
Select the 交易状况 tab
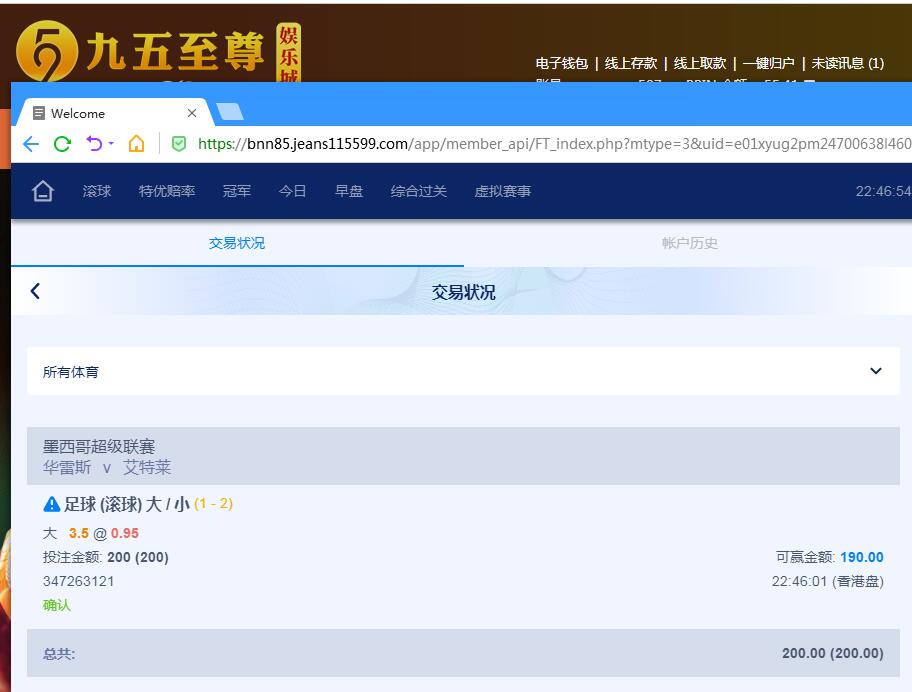click(x=237, y=243)
